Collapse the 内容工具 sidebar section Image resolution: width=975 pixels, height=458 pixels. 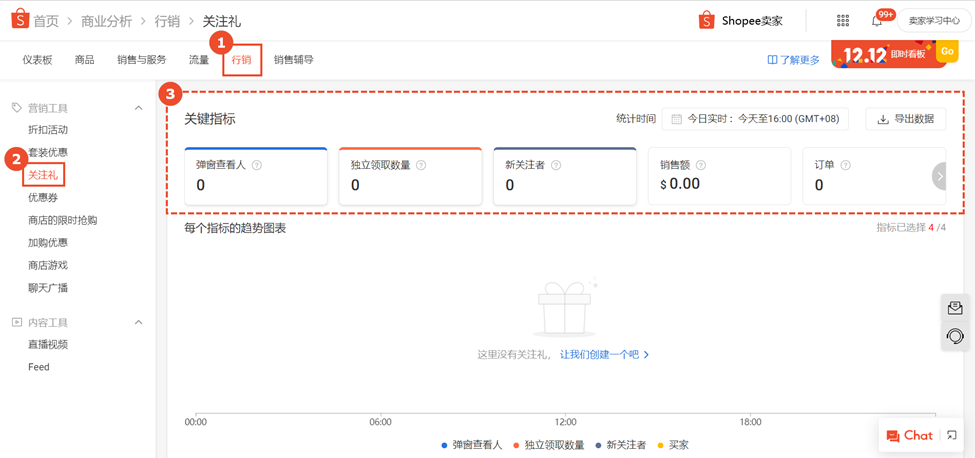tap(139, 323)
